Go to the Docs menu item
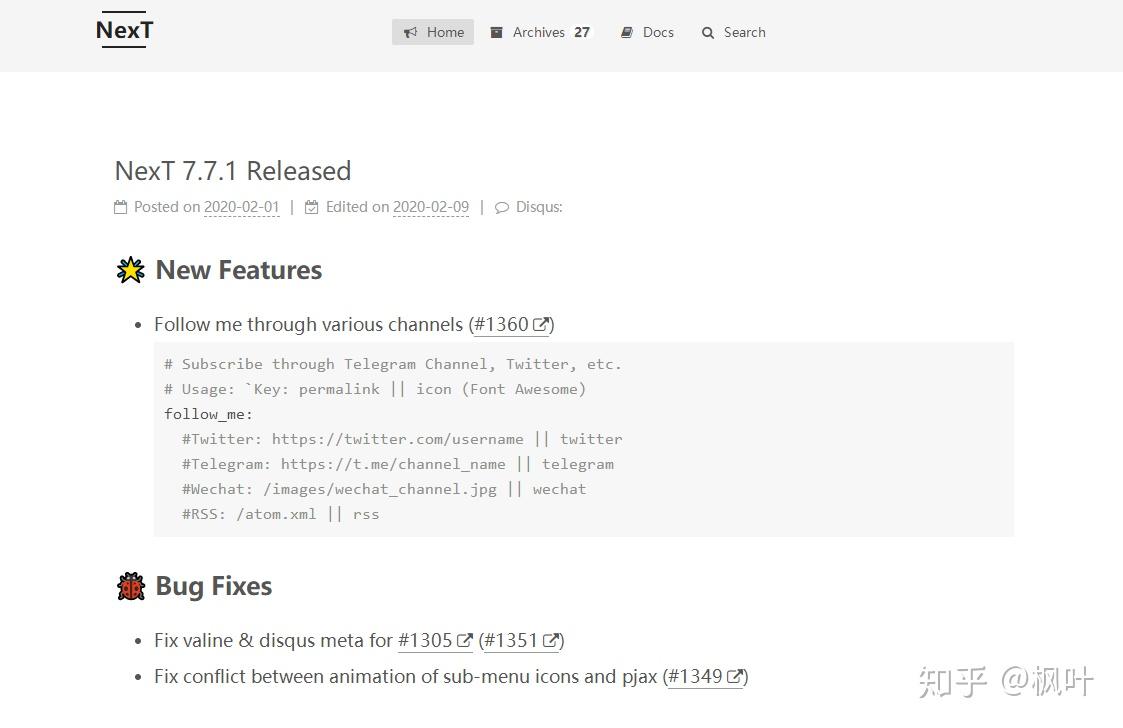Image resolution: width=1123 pixels, height=728 pixels. point(657,32)
